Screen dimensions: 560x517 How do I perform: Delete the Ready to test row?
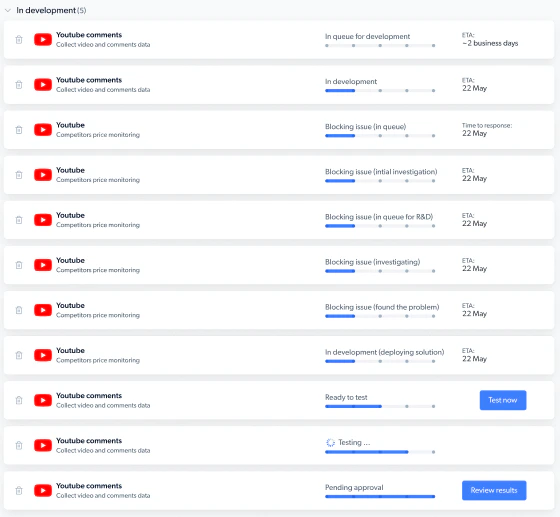19,400
